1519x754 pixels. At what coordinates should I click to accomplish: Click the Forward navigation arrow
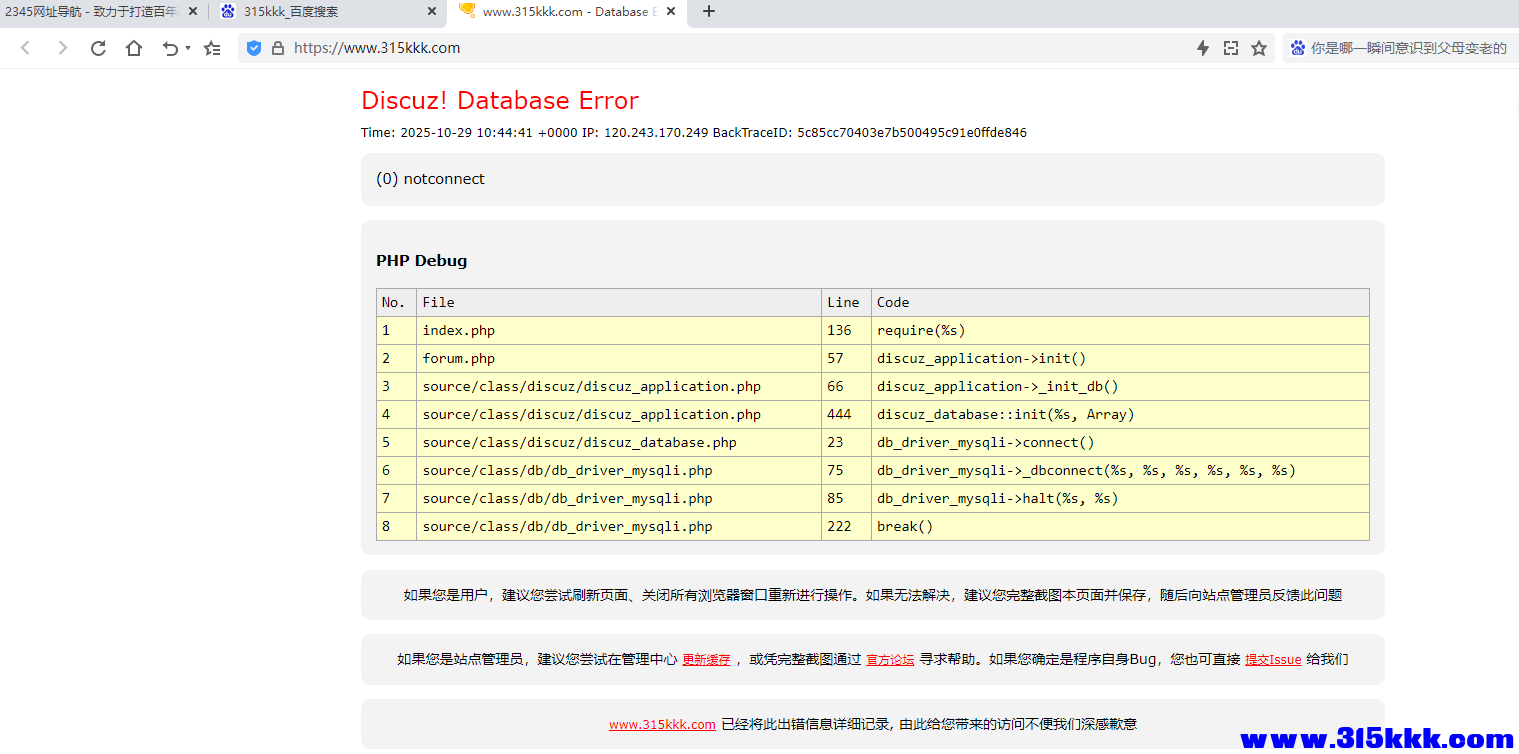pos(61,47)
